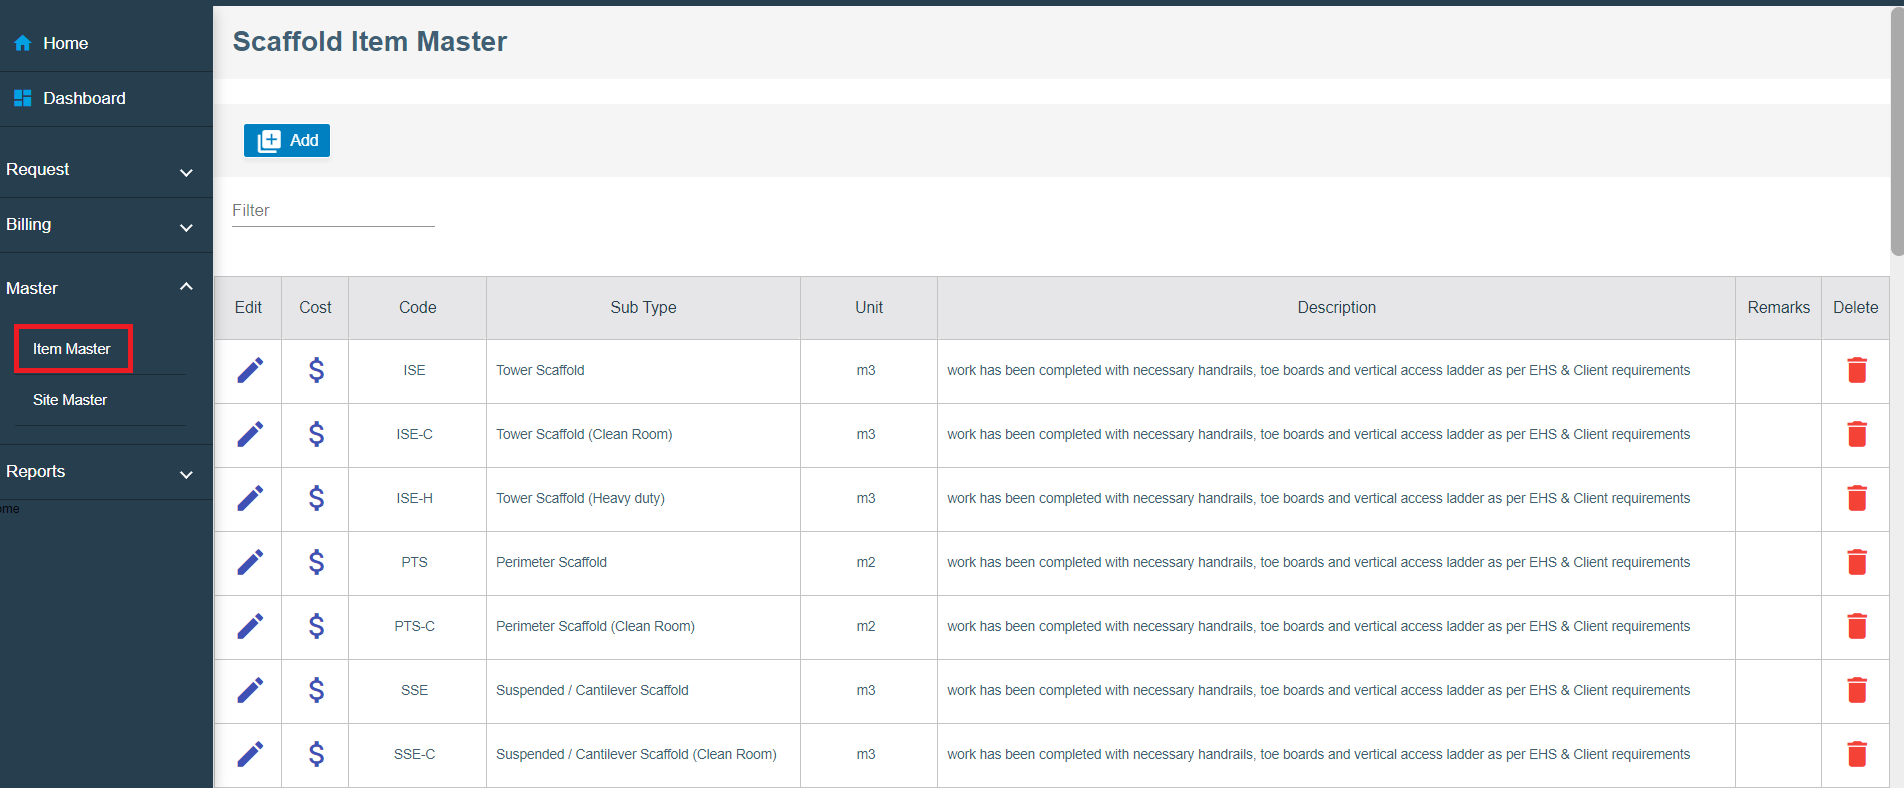The image size is (1904, 796).
Task: Edit the Perimeter Scaffold PTS row
Action: pos(250,562)
